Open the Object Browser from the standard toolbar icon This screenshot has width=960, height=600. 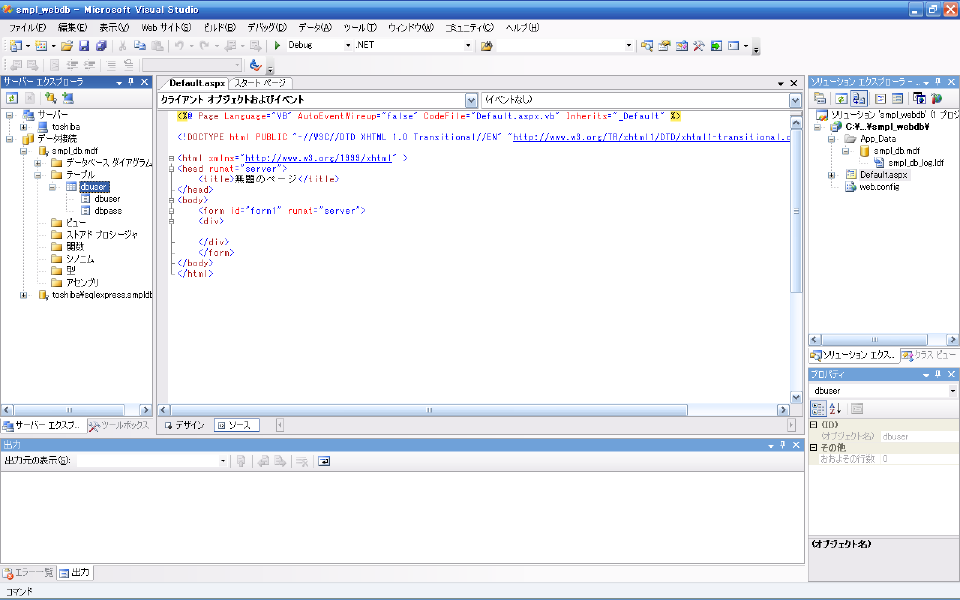[x=681, y=46]
